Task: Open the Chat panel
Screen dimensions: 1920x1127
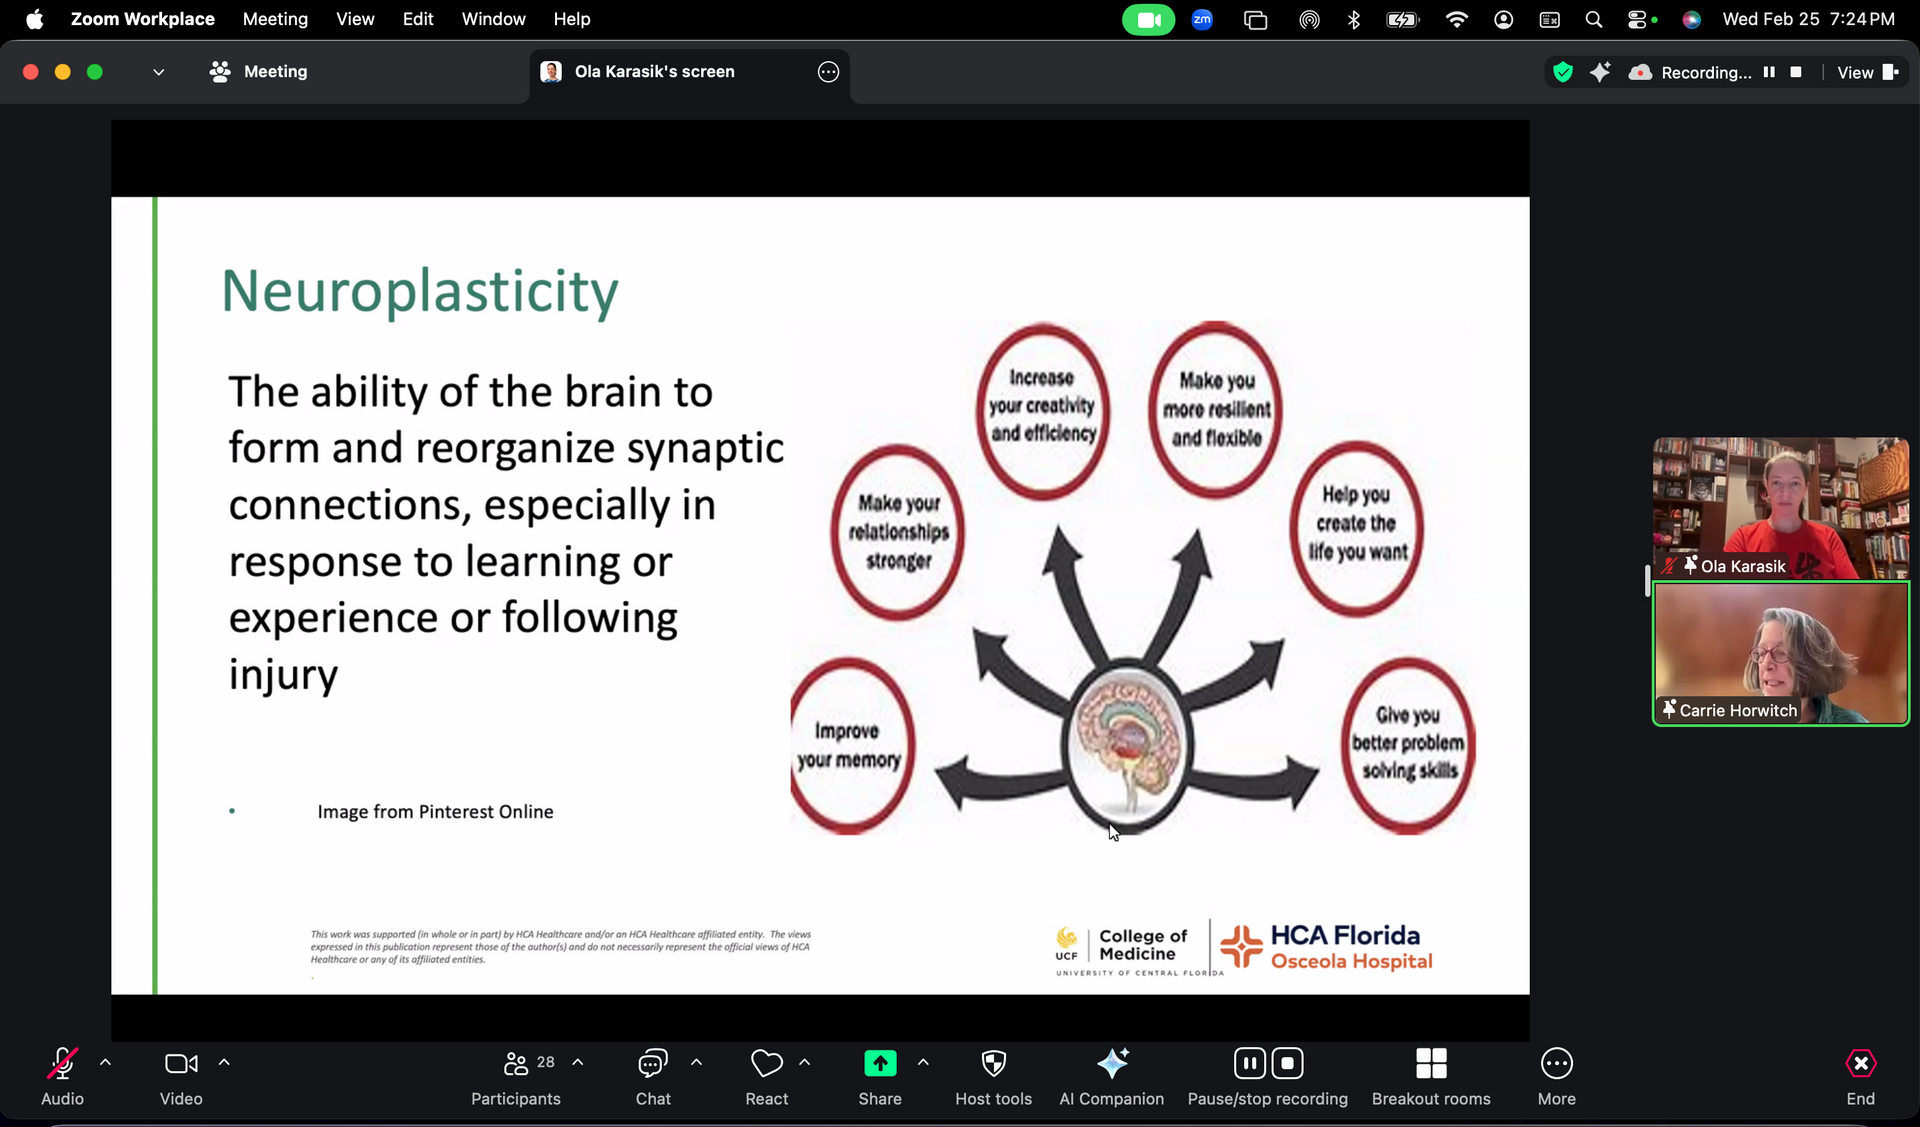Action: pyautogui.click(x=653, y=1076)
